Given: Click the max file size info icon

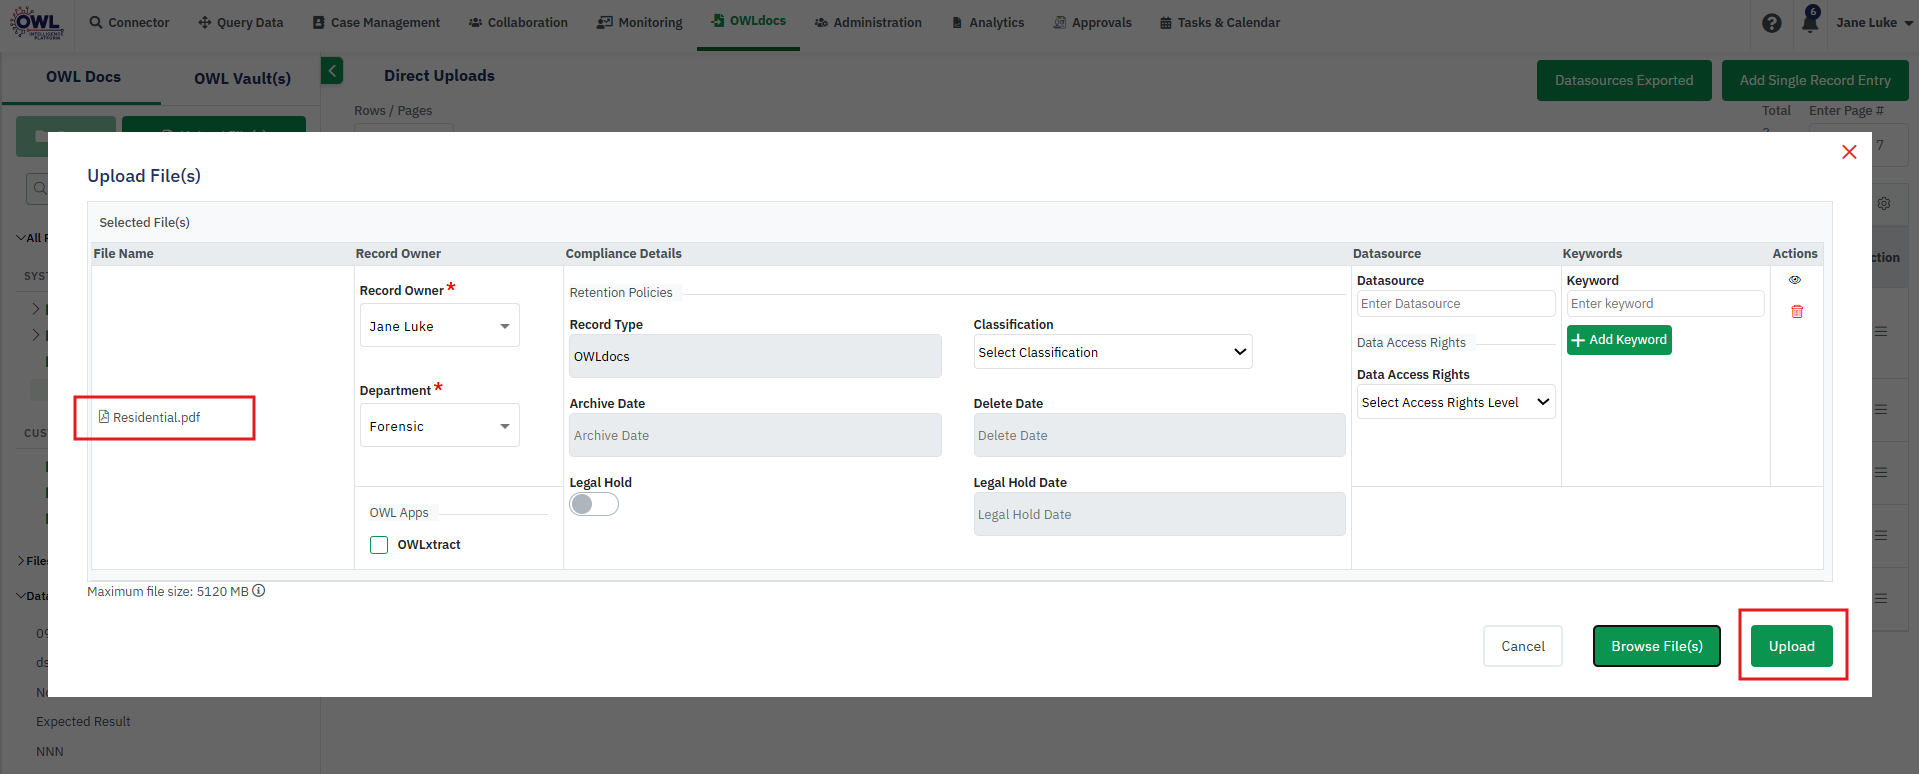Looking at the screenshot, I should (x=259, y=591).
